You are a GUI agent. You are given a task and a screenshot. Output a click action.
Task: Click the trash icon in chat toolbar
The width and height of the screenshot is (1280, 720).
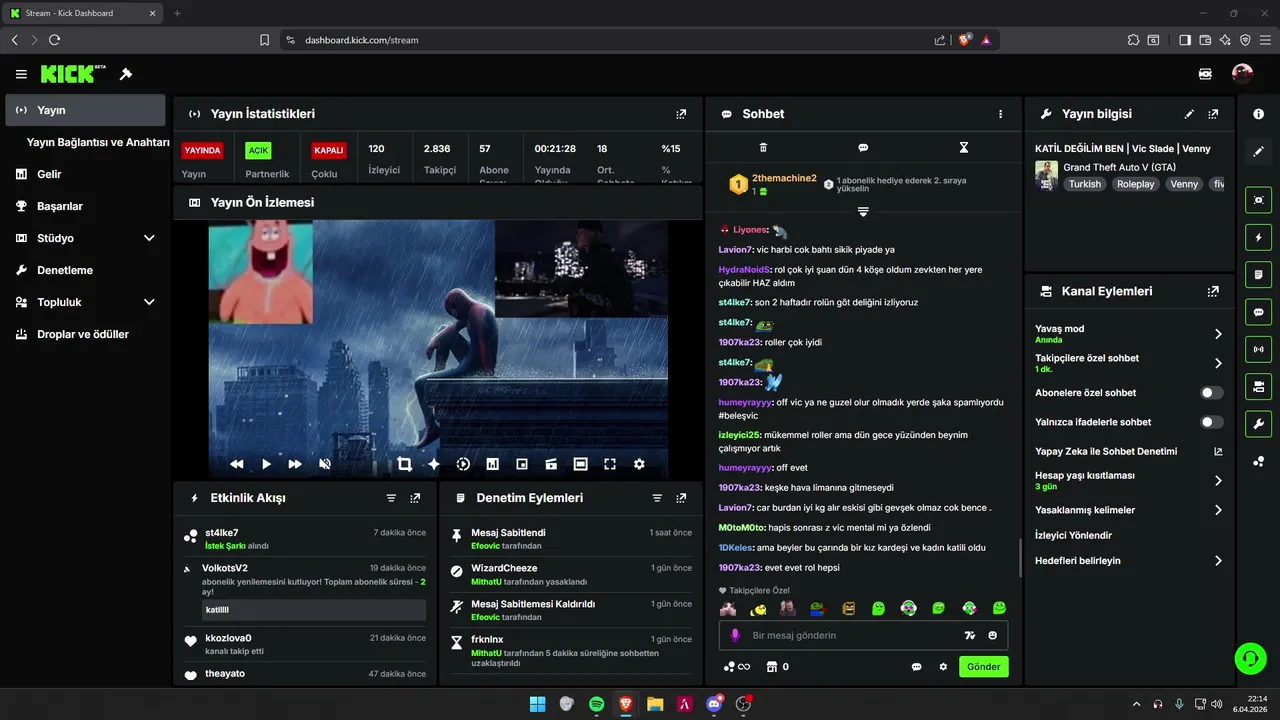763,147
